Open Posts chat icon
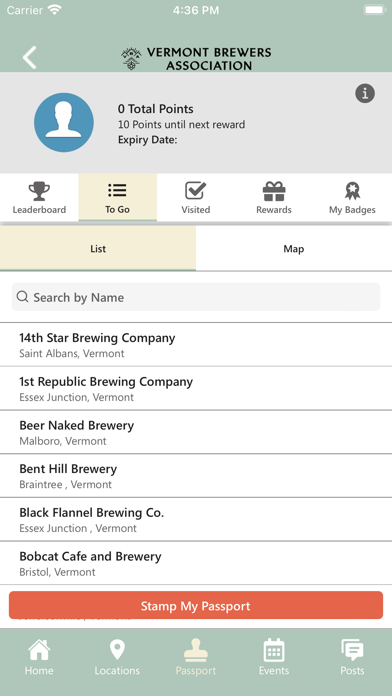 (352, 657)
